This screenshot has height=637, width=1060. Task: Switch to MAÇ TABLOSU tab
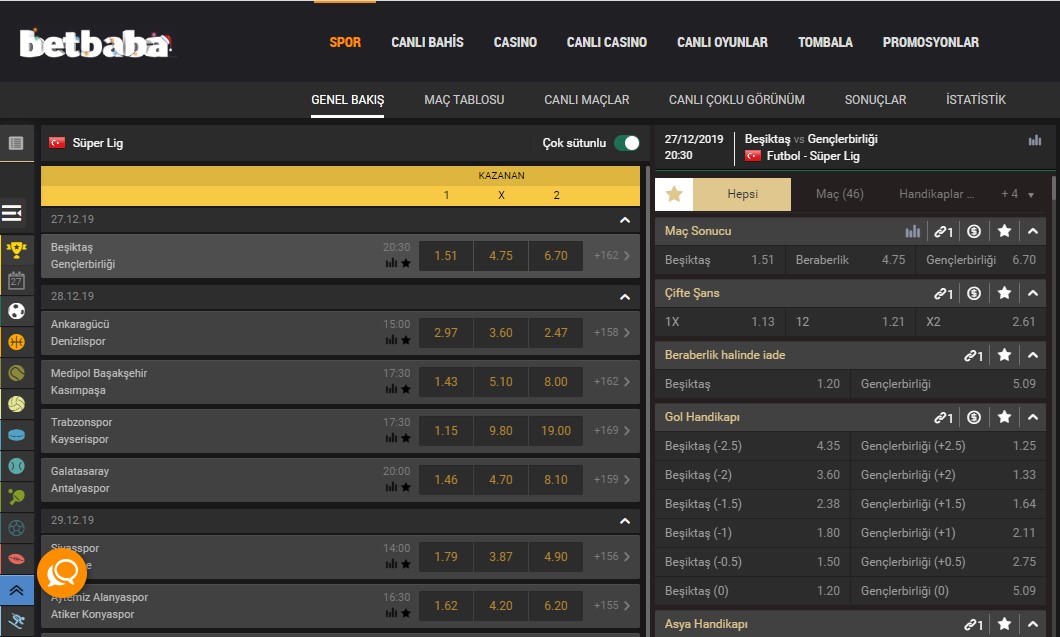click(464, 99)
